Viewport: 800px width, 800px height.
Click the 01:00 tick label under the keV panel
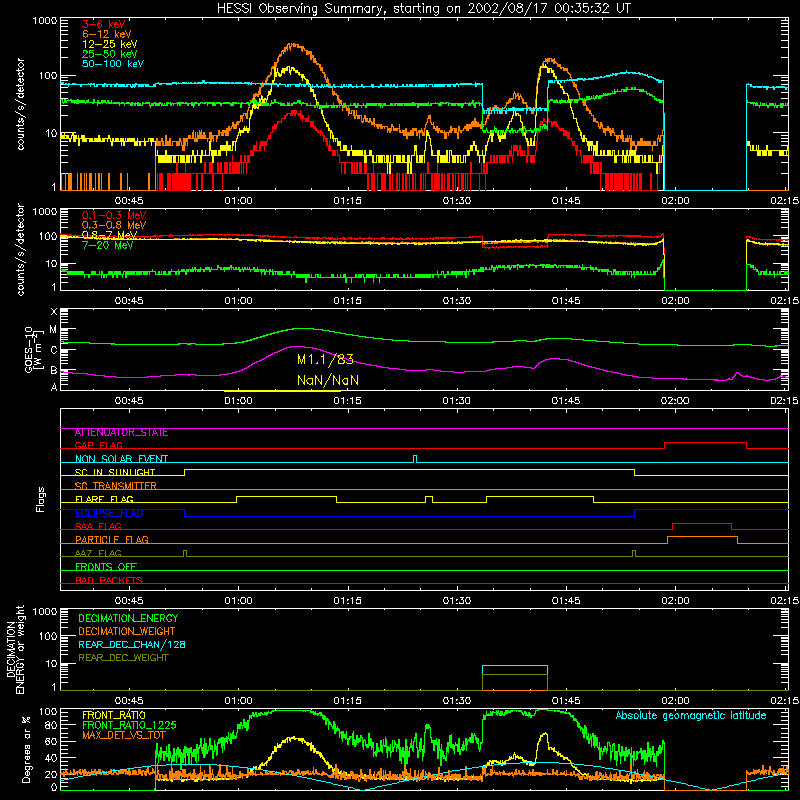pos(238,201)
